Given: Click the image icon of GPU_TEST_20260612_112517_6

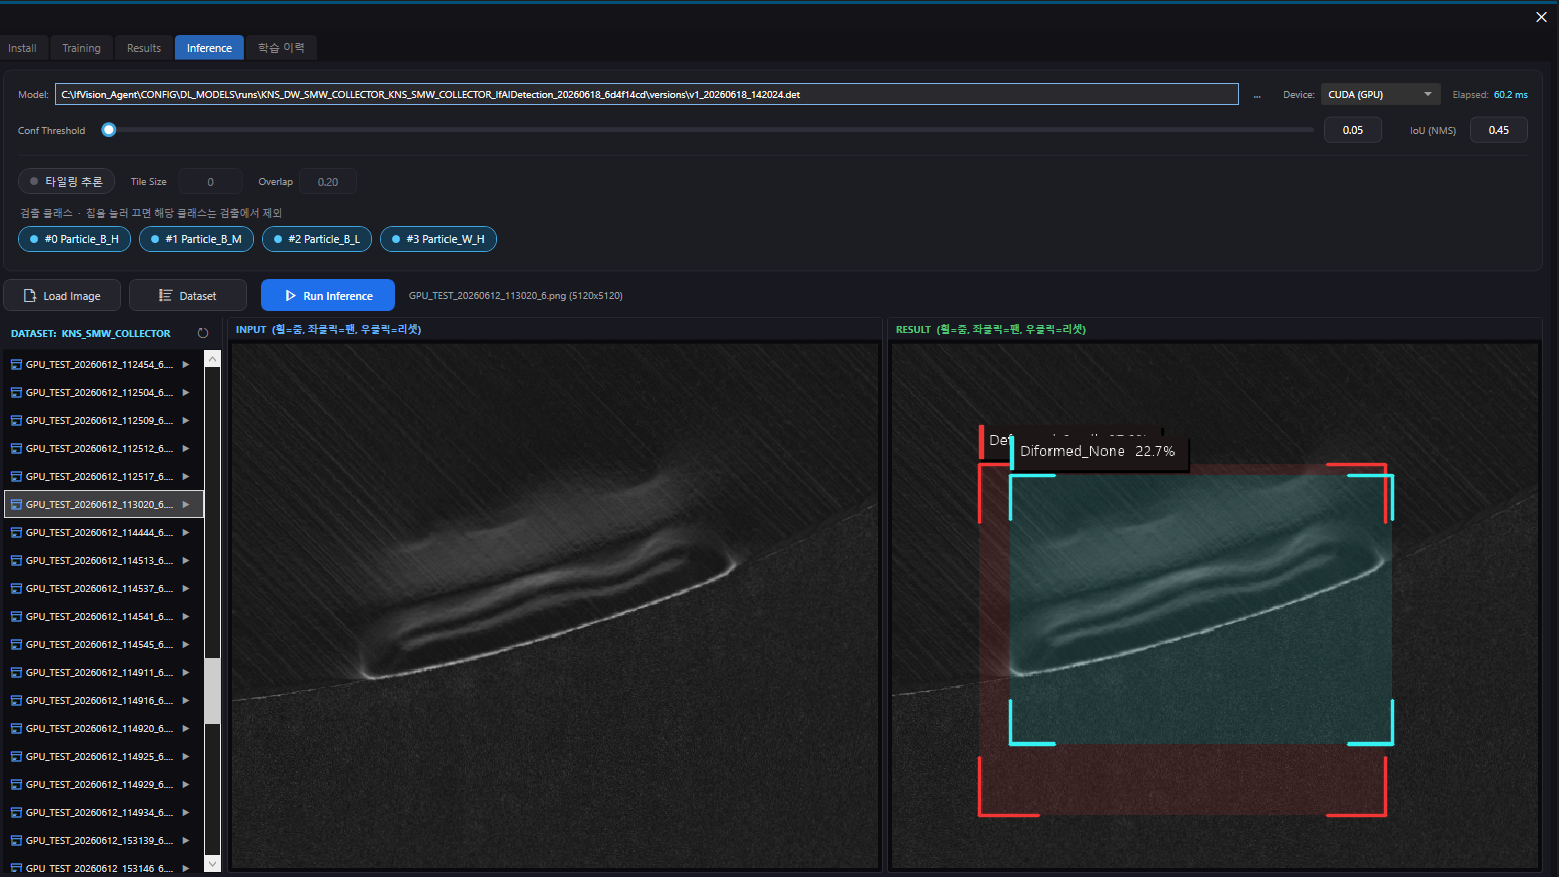Looking at the screenshot, I should coord(16,477).
